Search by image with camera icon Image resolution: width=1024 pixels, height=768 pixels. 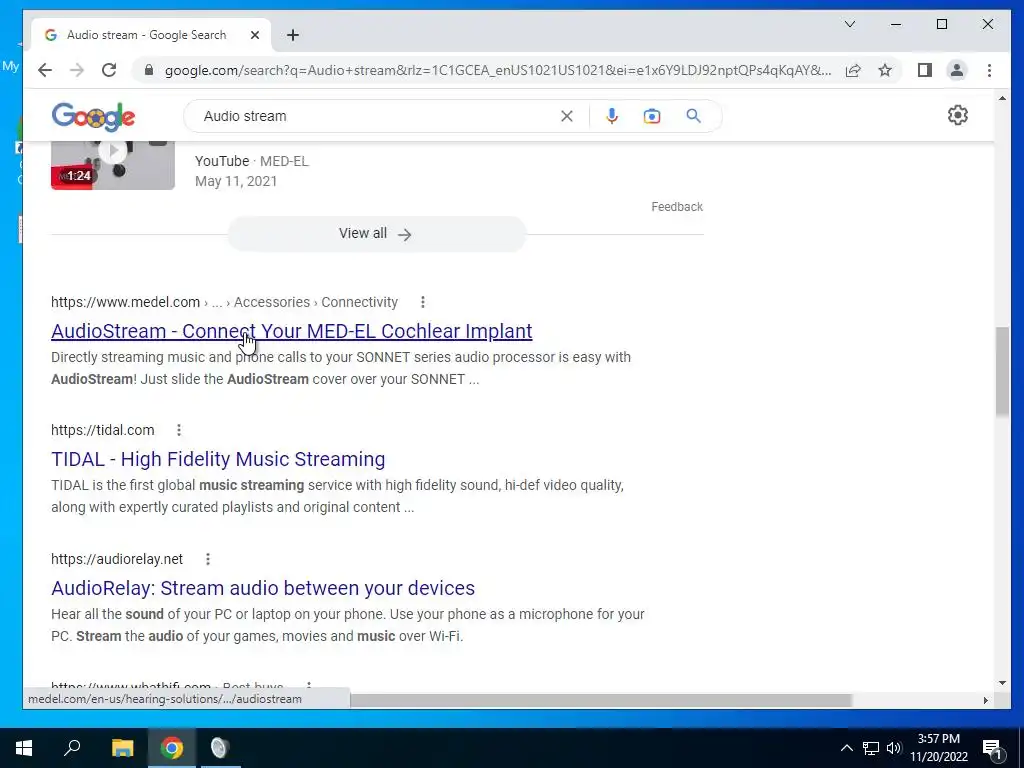click(652, 116)
